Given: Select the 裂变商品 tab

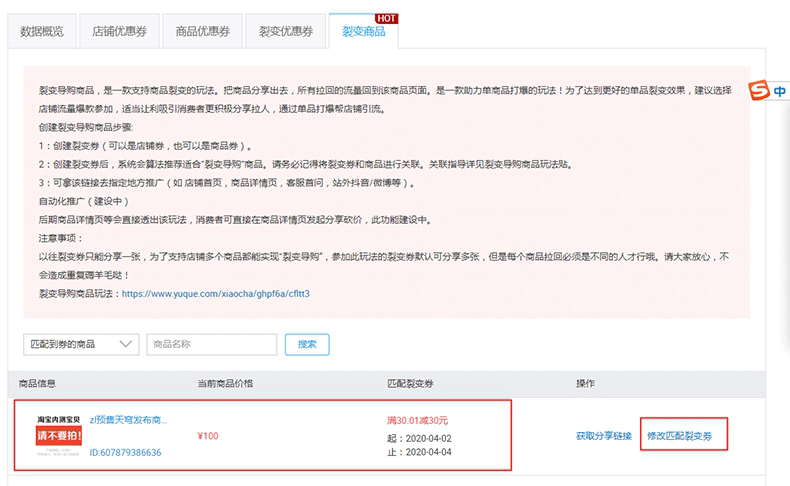Looking at the screenshot, I should [362, 31].
